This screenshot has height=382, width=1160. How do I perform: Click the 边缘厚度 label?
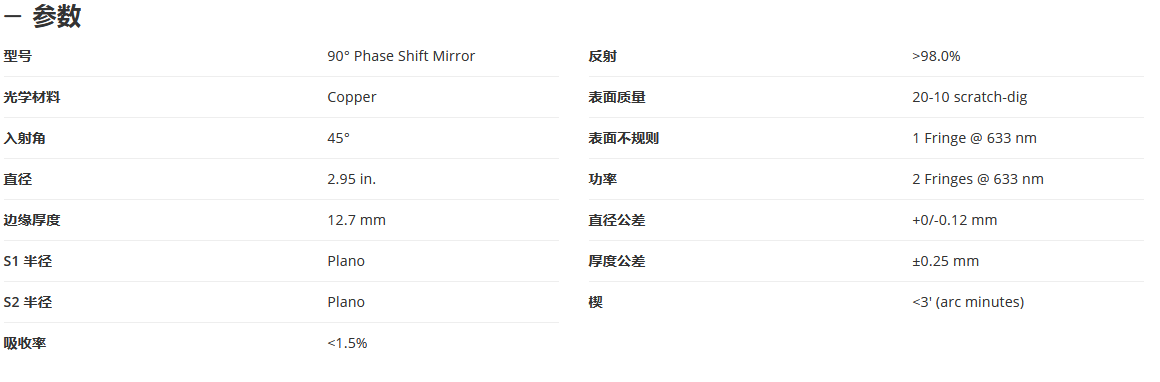point(32,221)
